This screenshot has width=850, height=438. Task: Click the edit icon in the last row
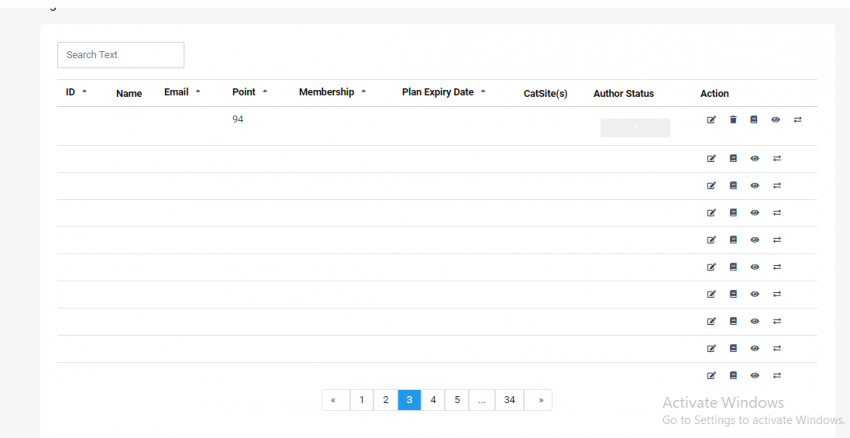coord(711,375)
